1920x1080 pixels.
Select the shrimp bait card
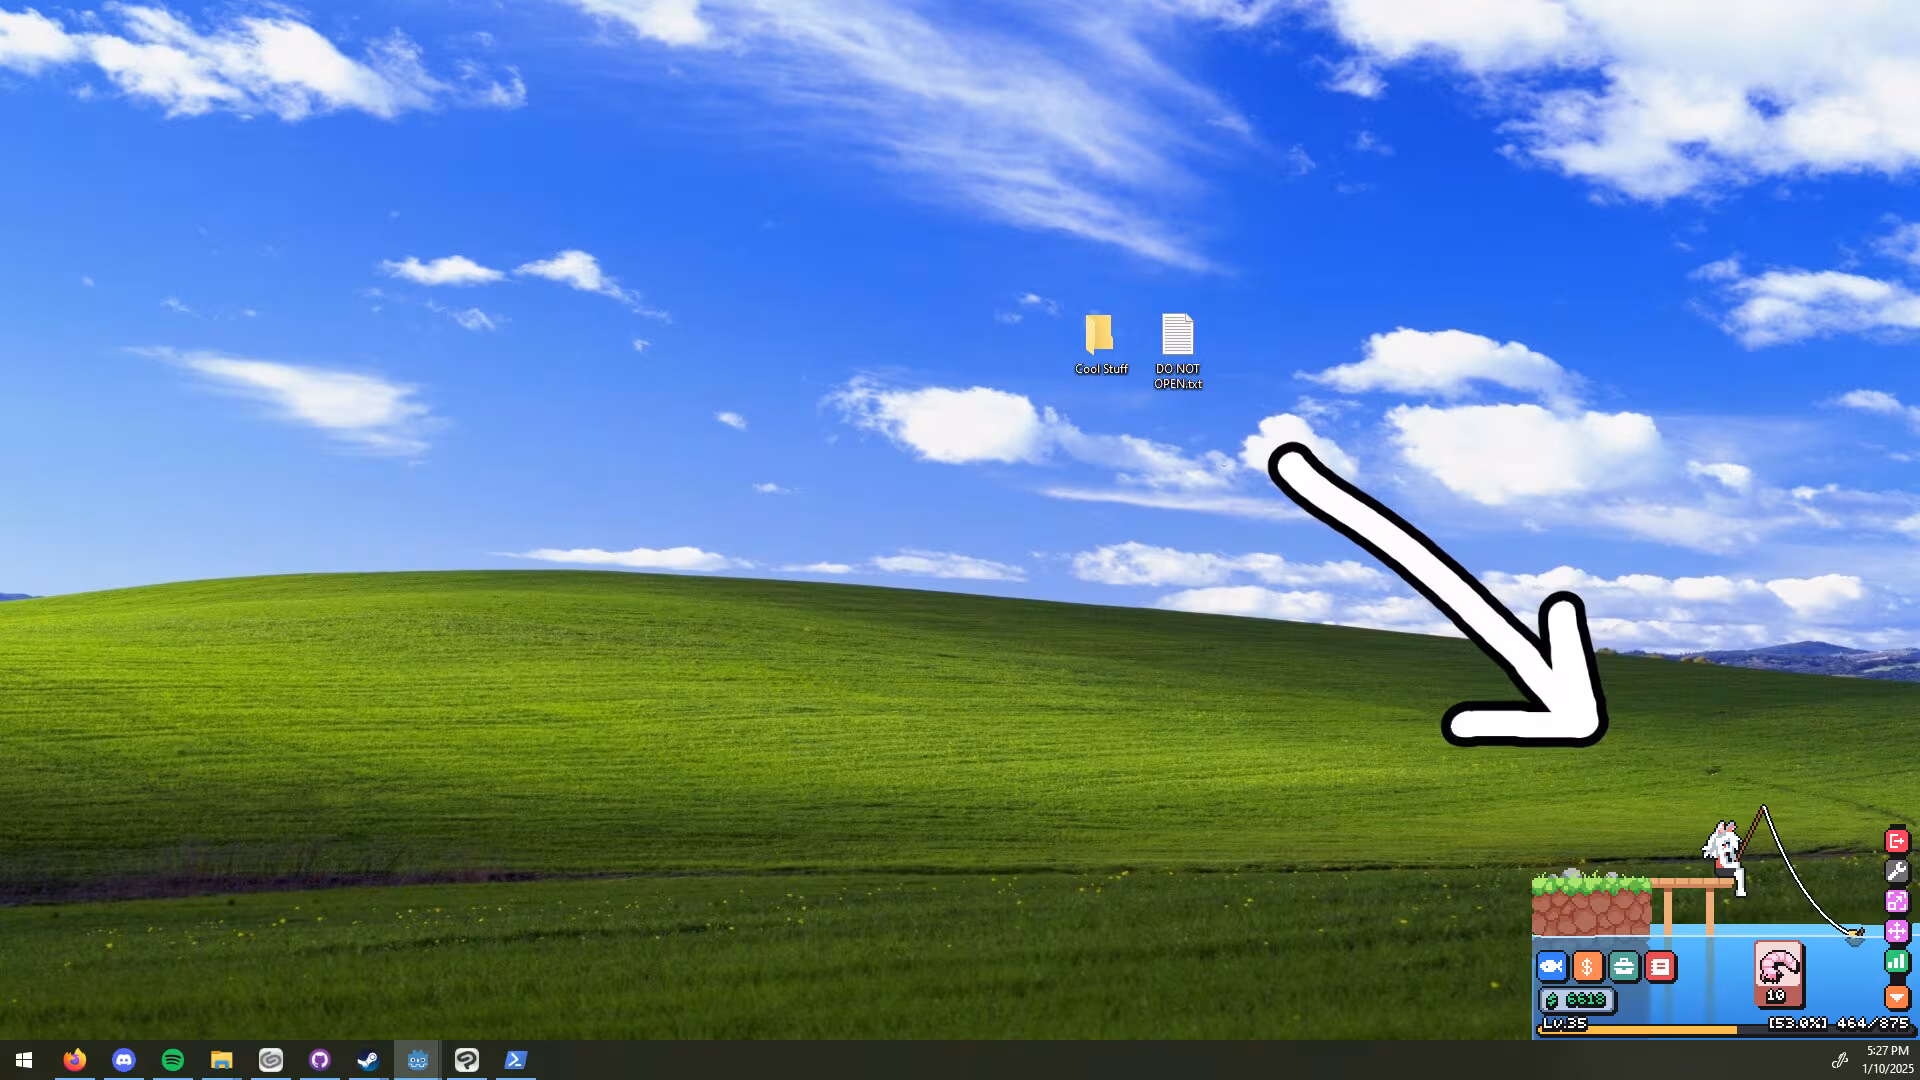1778,973
